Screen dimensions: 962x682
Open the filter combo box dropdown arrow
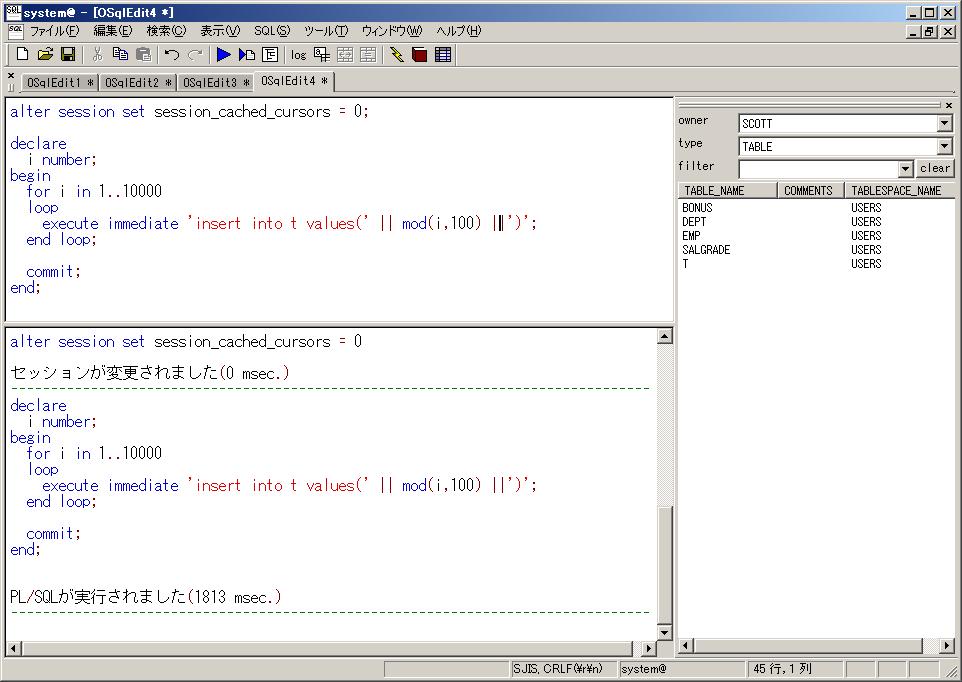pyautogui.click(x=905, y=169)
